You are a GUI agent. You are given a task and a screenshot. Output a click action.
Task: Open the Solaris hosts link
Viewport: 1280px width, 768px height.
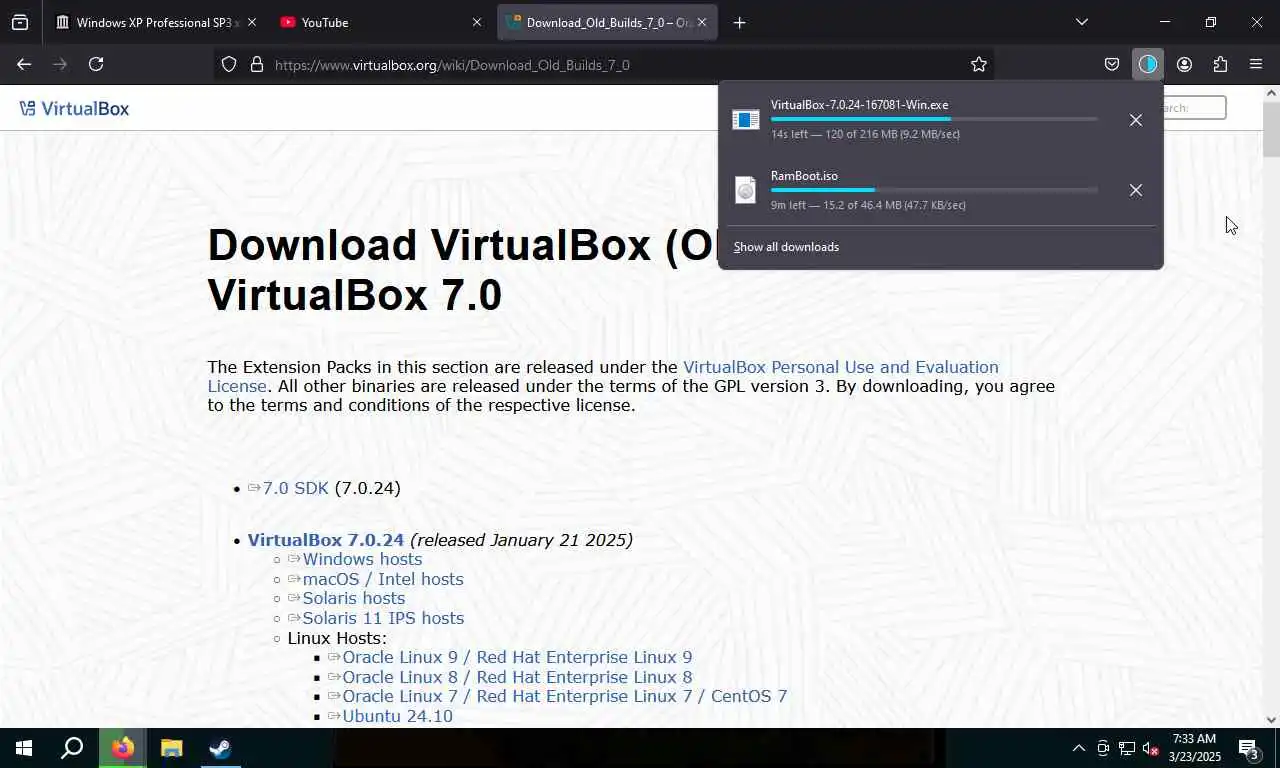(354, 598)
